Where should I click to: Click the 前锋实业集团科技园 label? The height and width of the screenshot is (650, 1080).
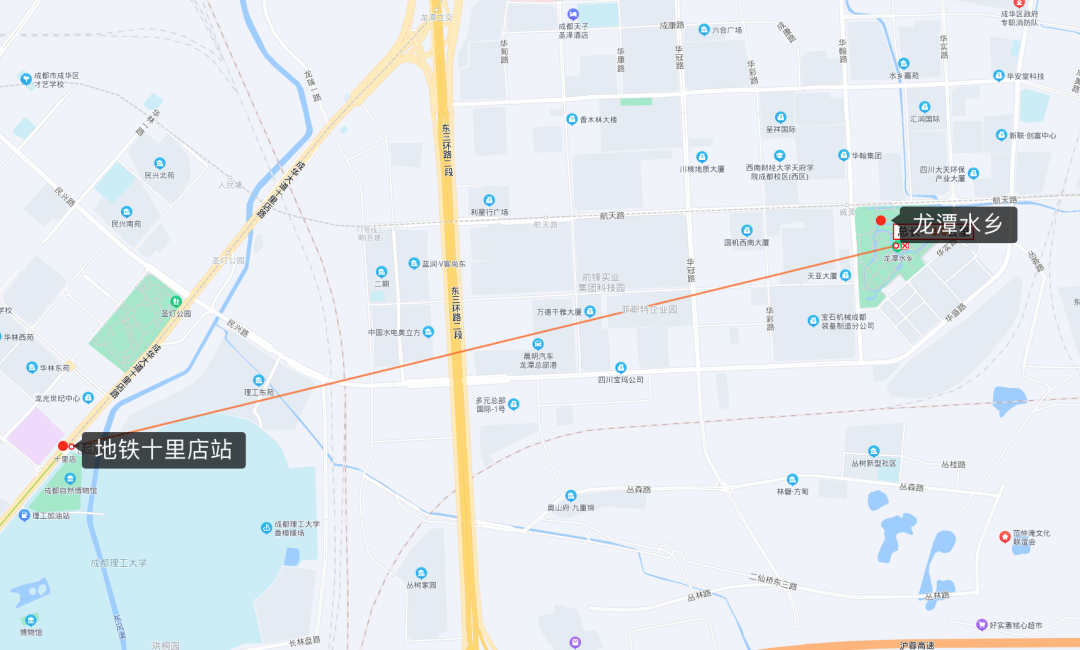coord(601,282)
